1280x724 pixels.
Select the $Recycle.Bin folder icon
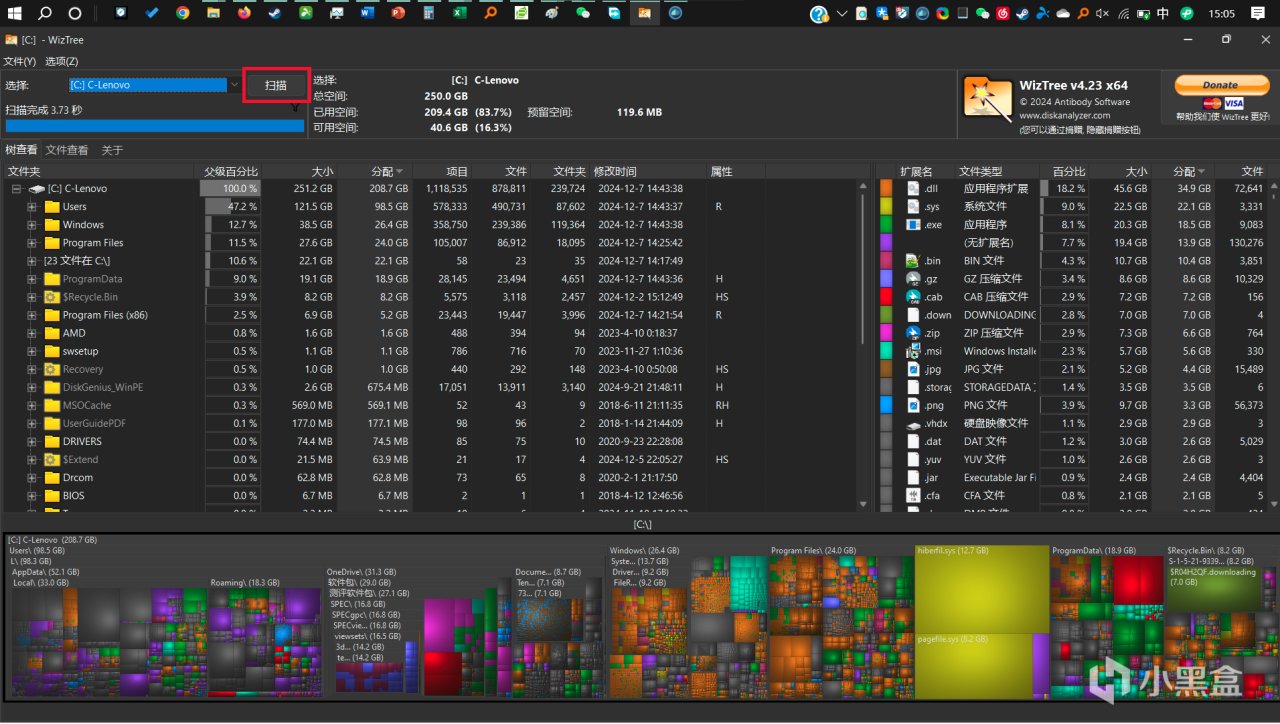52,297
